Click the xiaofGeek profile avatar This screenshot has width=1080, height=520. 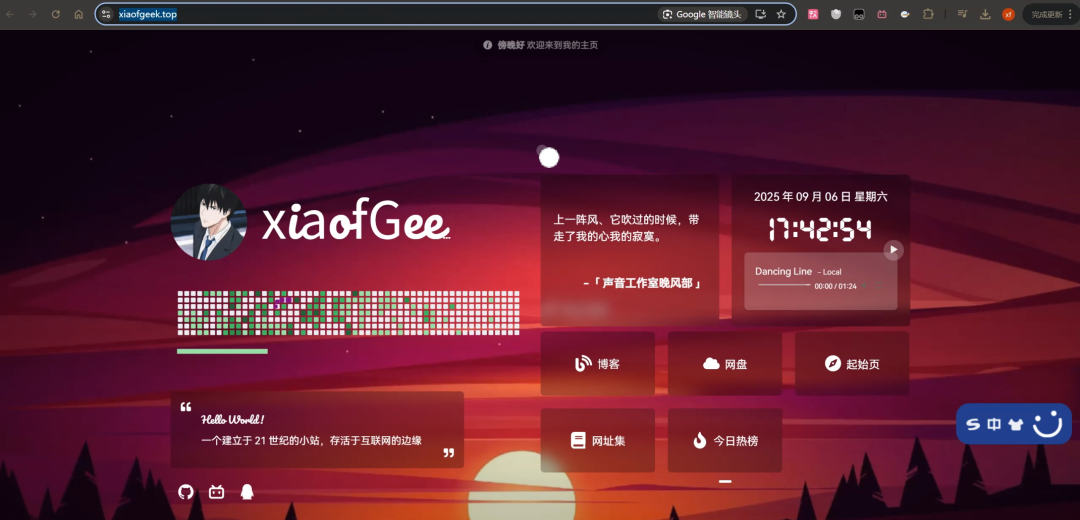pos(209,222)
